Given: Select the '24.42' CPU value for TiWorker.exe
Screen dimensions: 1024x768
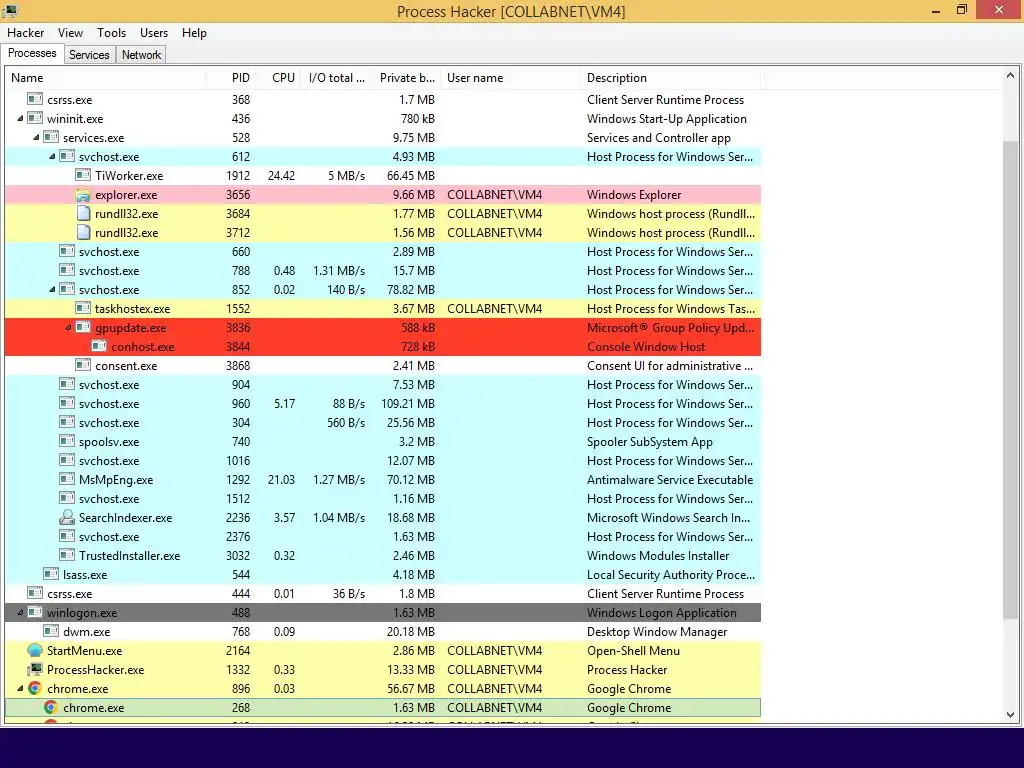Looking at the screenshot, I should pyautogui.click(x=281, y=176).
